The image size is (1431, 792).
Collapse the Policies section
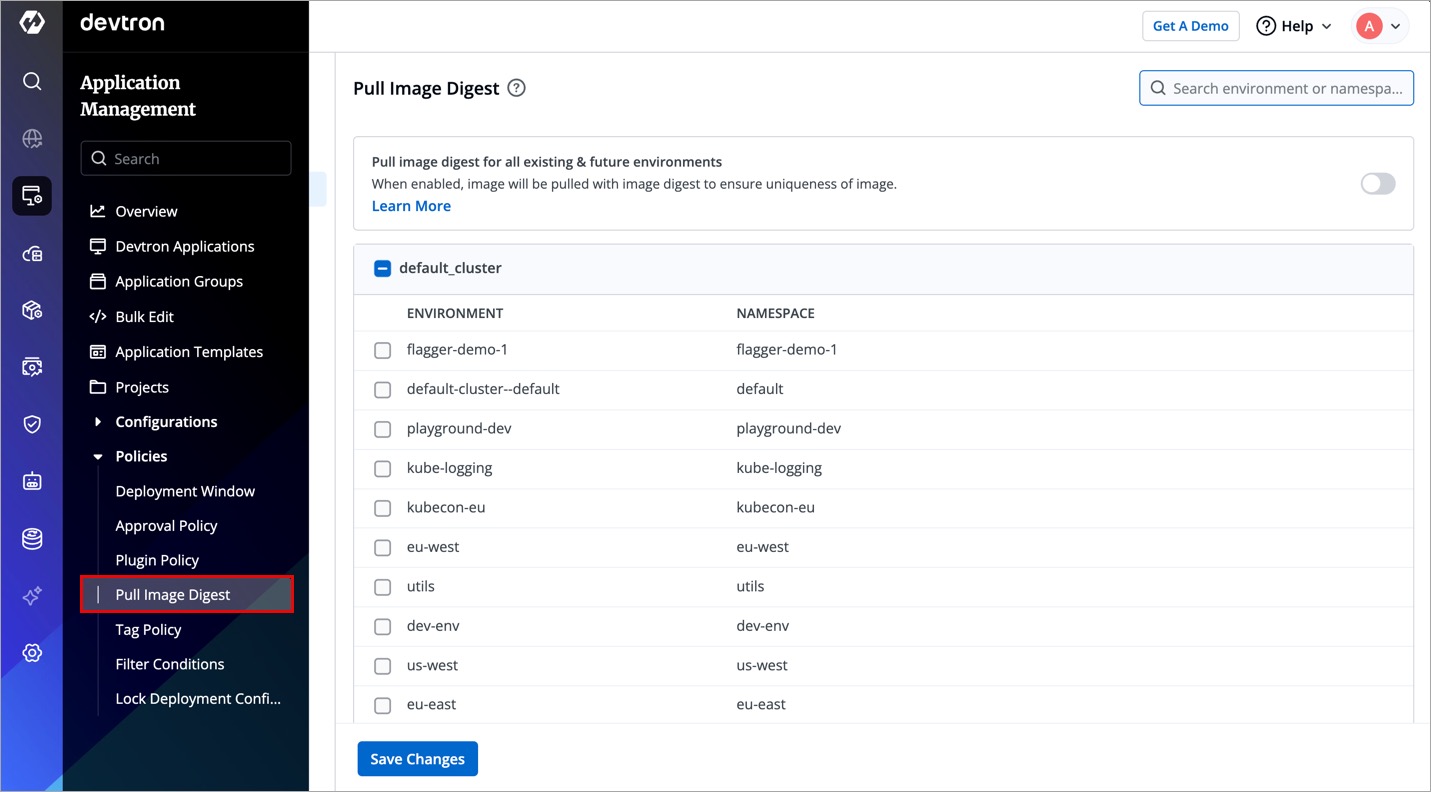(98, 456)
